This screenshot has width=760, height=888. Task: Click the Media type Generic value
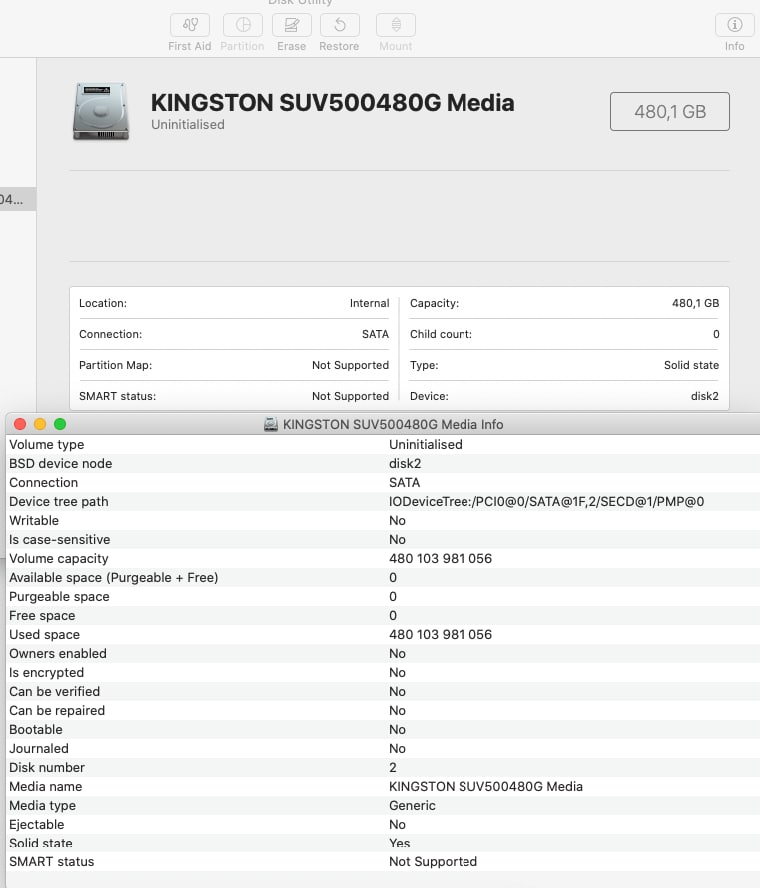pos(412,806)
